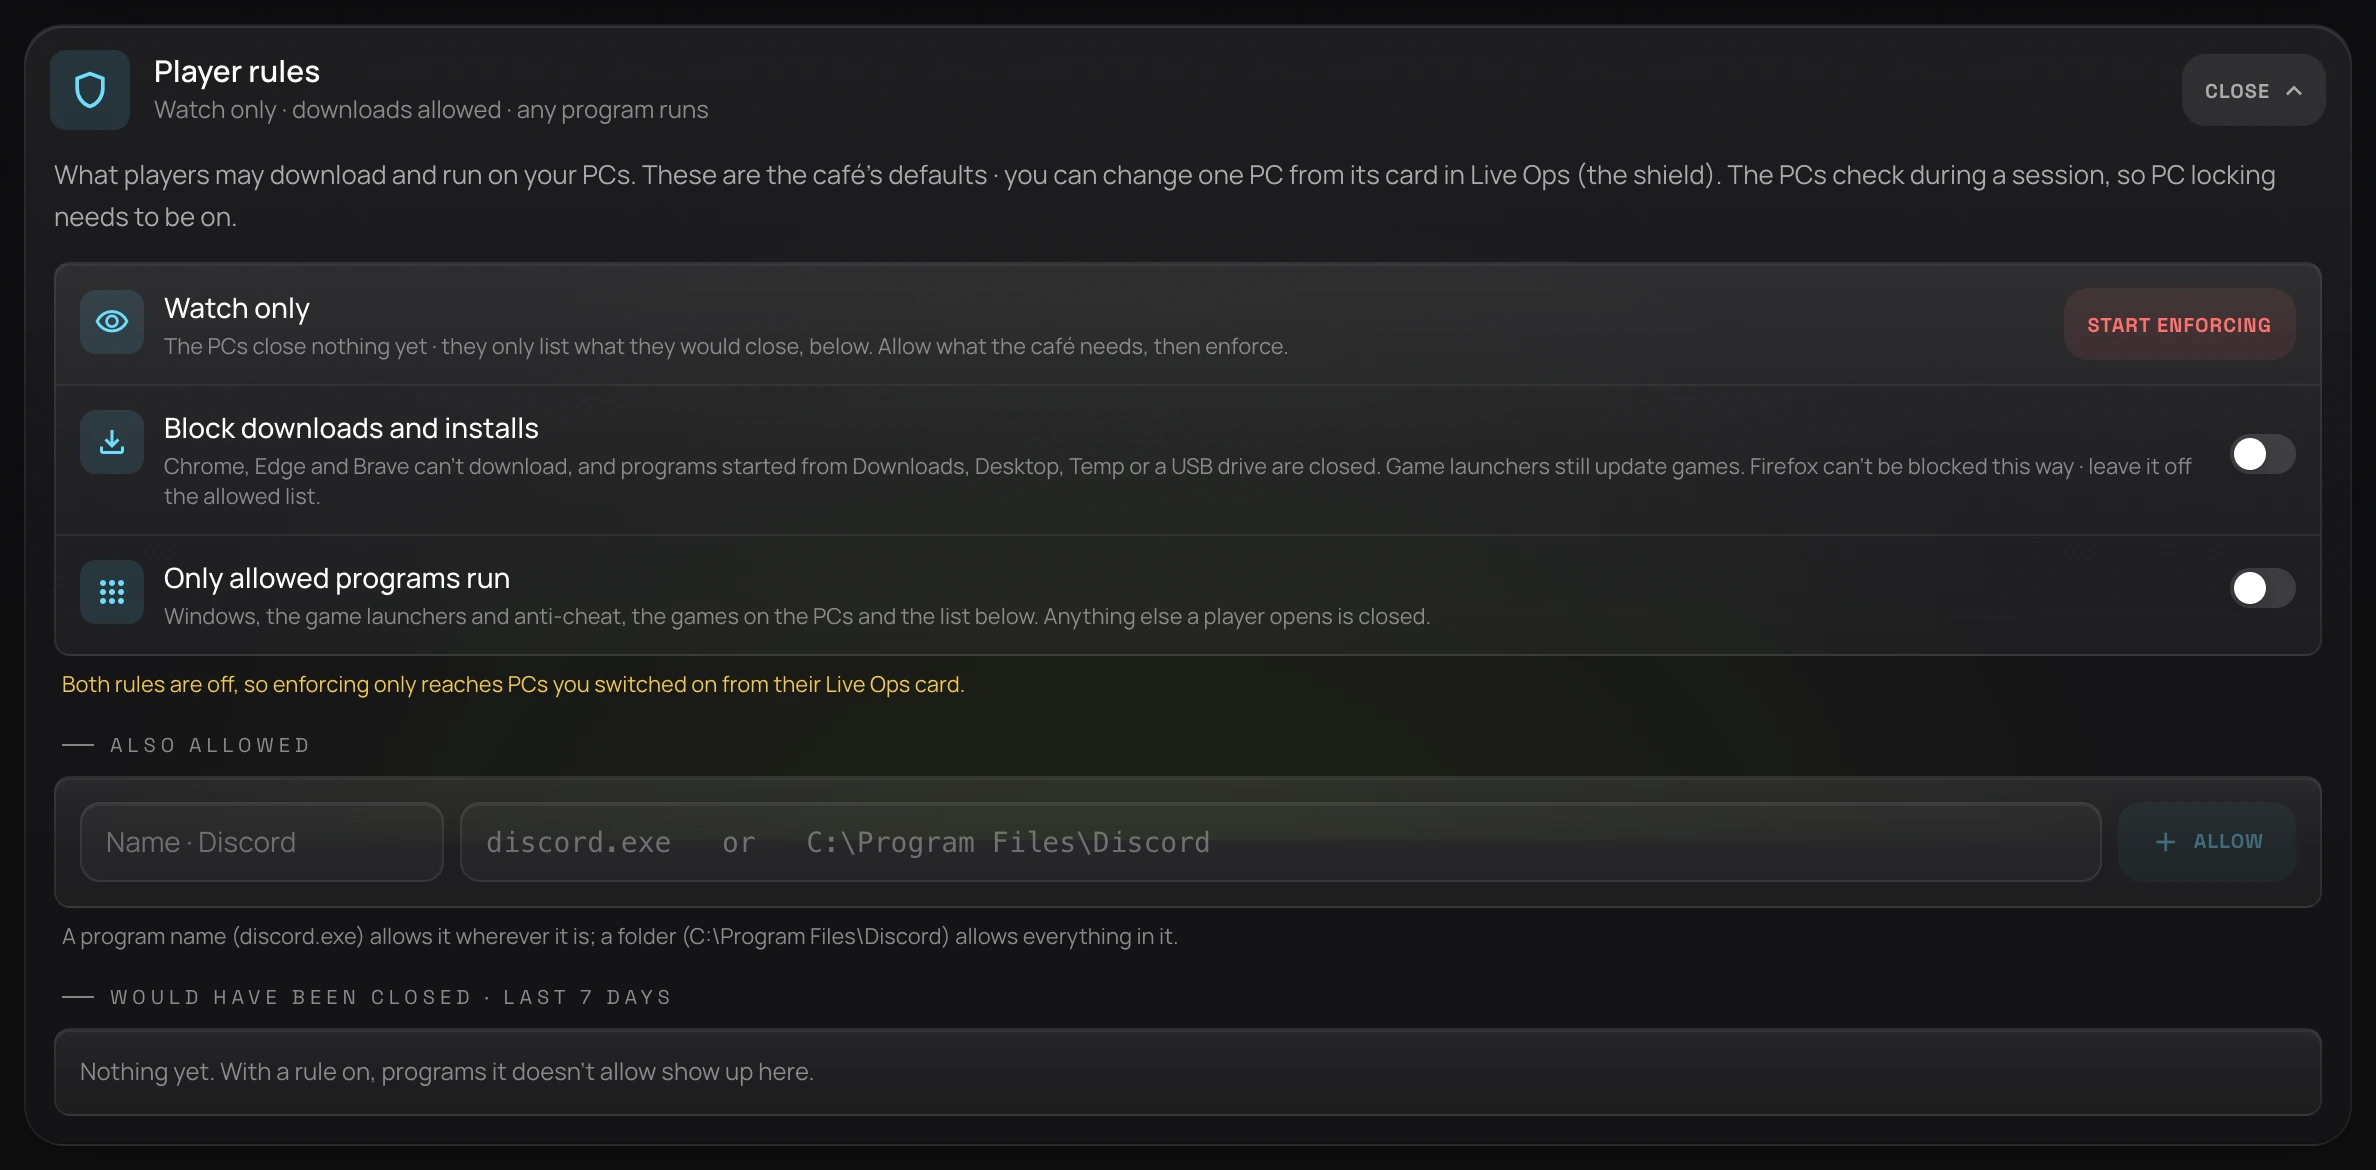
Task: Click the plus icon on Allow button
Action: click(2165, 842)
